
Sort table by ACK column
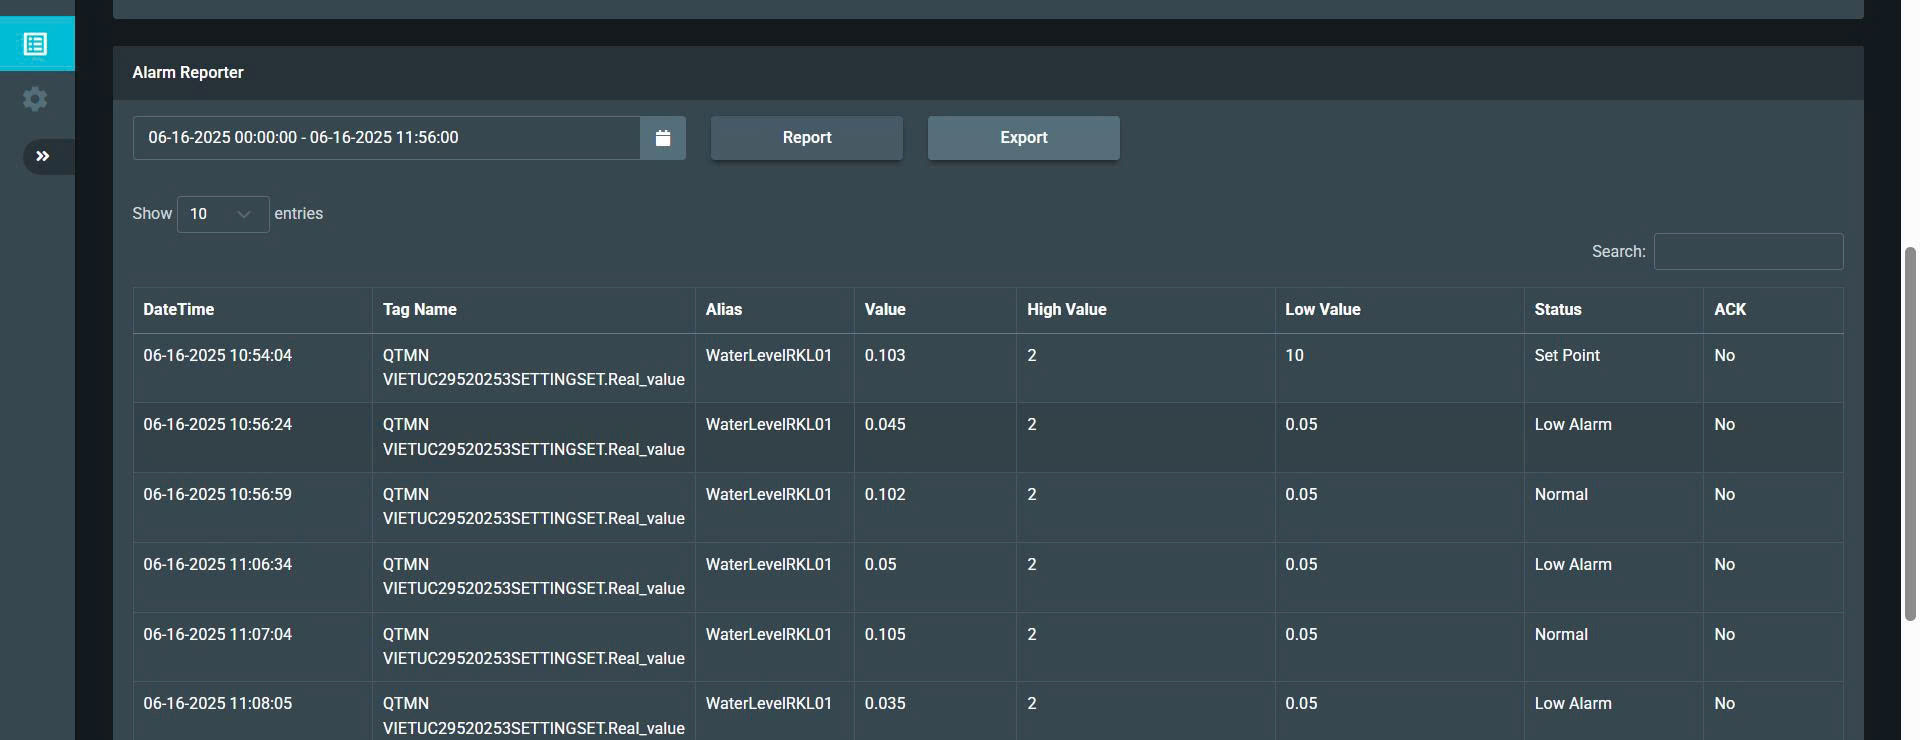[1730, 310]
